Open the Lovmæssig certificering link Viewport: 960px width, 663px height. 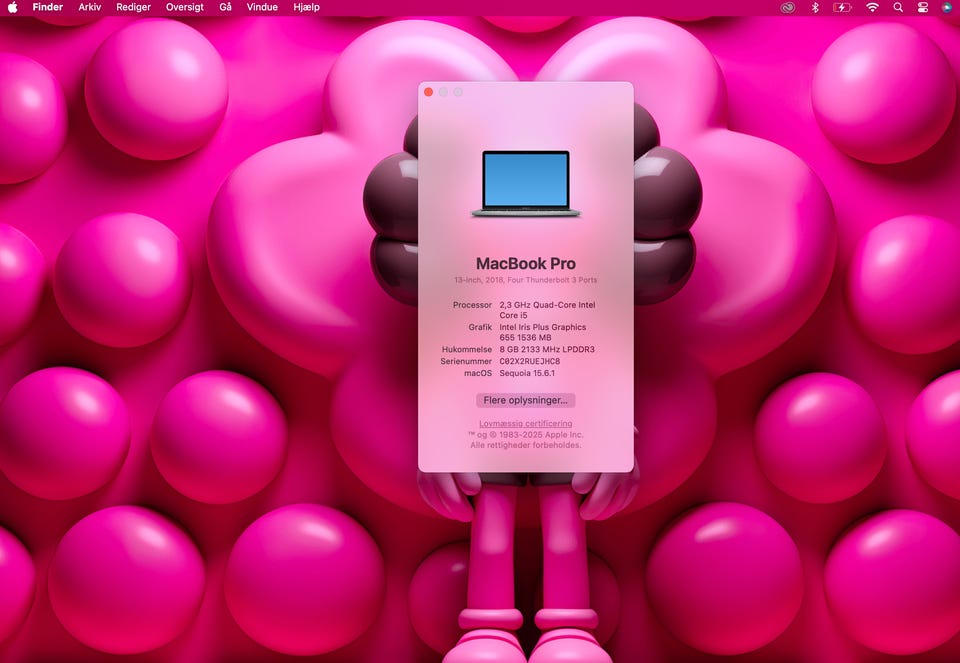[525, 424]
